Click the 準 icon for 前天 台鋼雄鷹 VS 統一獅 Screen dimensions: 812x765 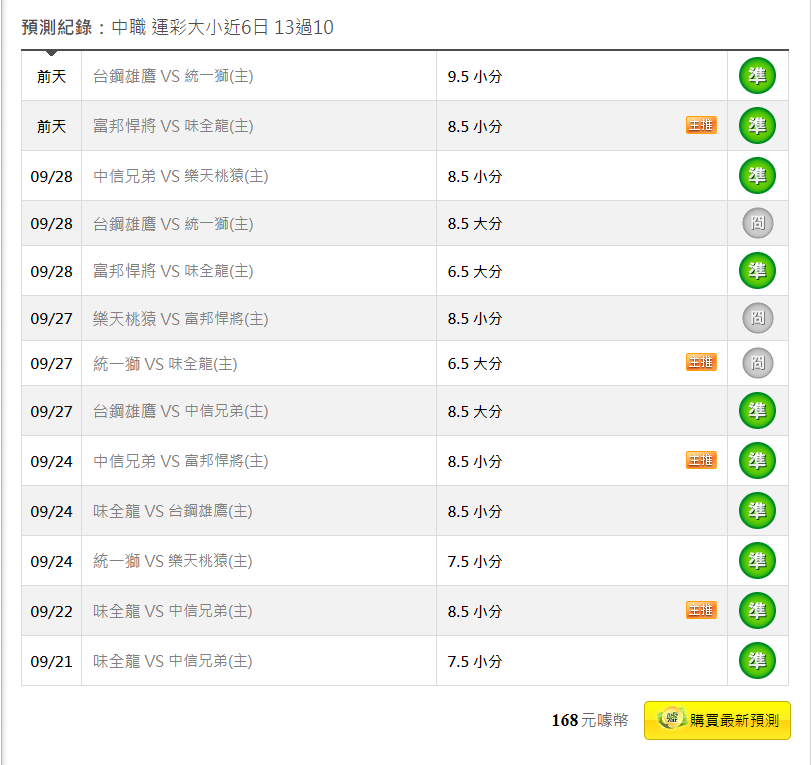757,76
